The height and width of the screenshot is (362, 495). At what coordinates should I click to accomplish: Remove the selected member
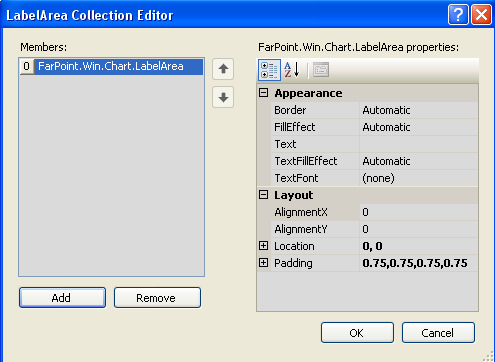point(157,298)
